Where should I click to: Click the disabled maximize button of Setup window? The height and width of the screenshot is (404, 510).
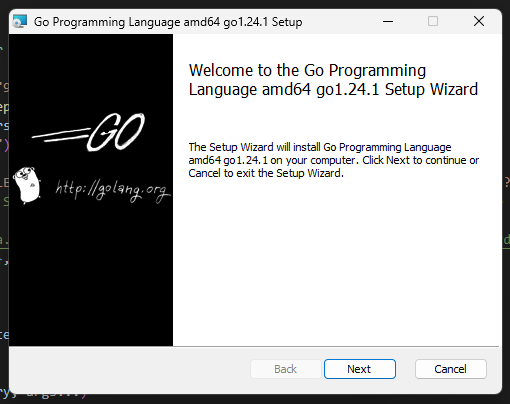click(x=433, y=22)
